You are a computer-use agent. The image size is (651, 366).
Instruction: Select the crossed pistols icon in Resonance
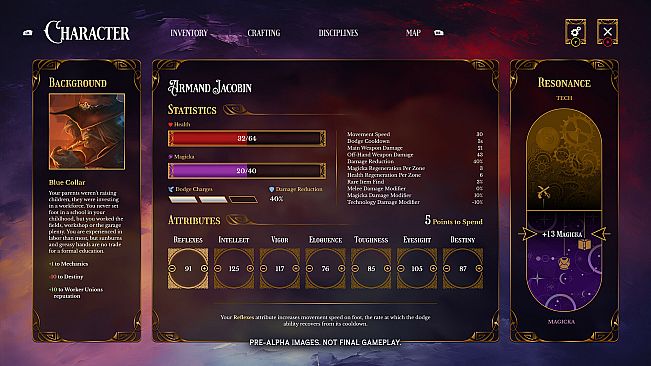point(543,192)
